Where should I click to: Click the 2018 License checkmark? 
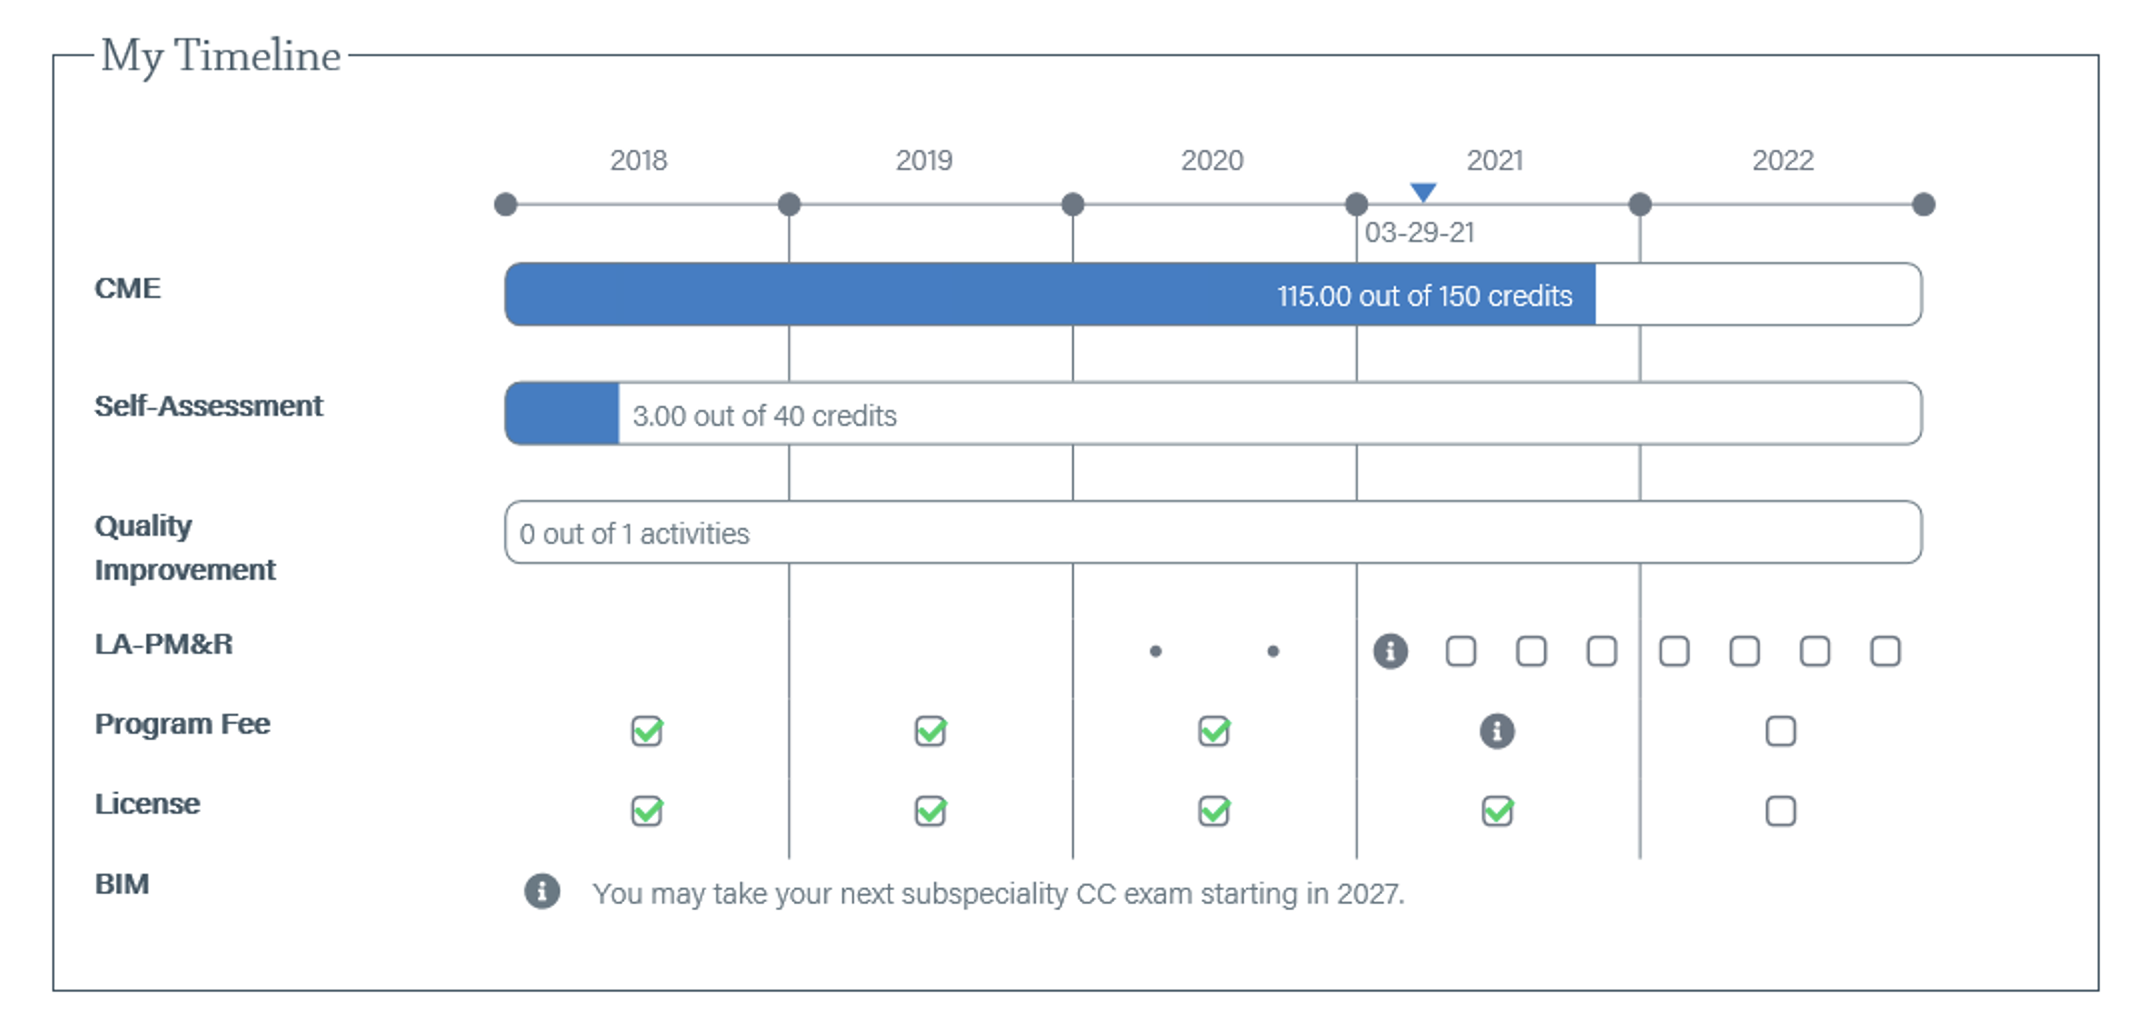tap(647, 811)
